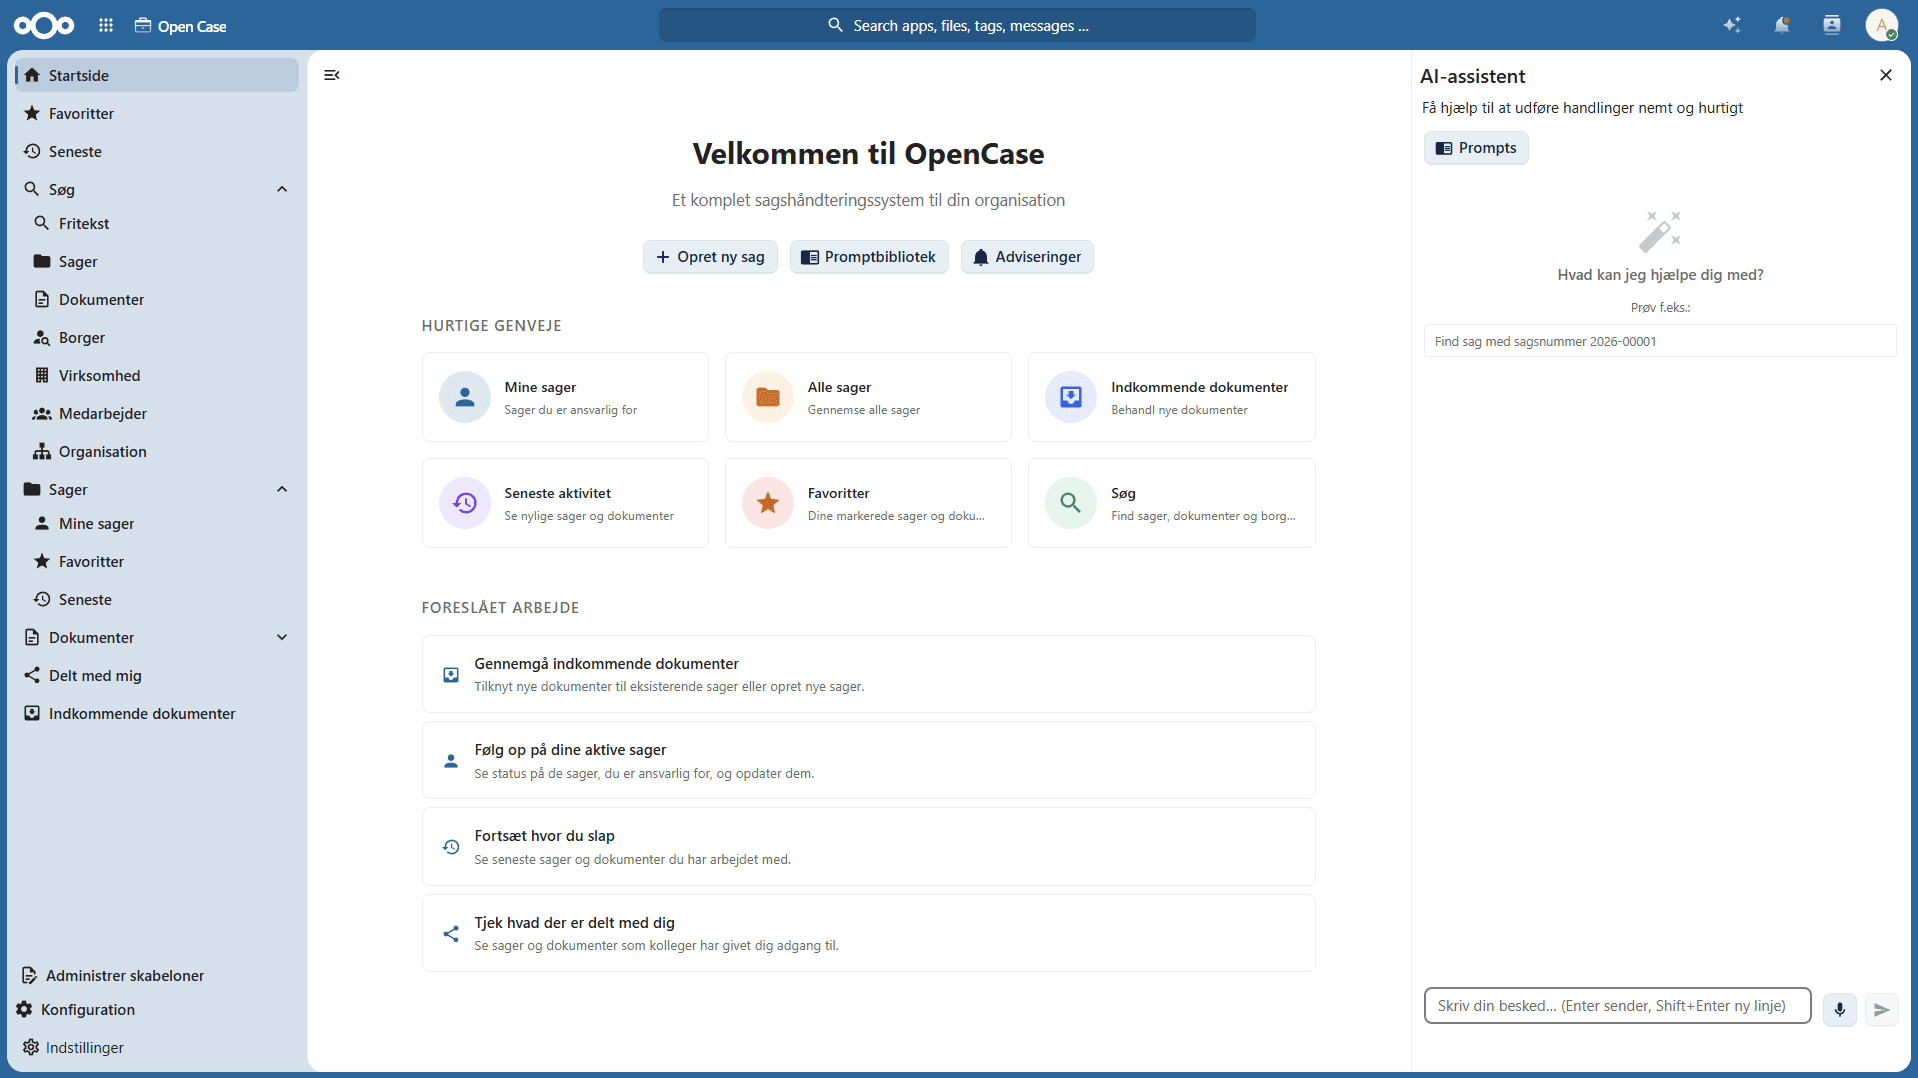Viewport: 1918px width, 1078px height.
Task: Open Organisation search
Action: pyautogui.click(x=162, y=451)
